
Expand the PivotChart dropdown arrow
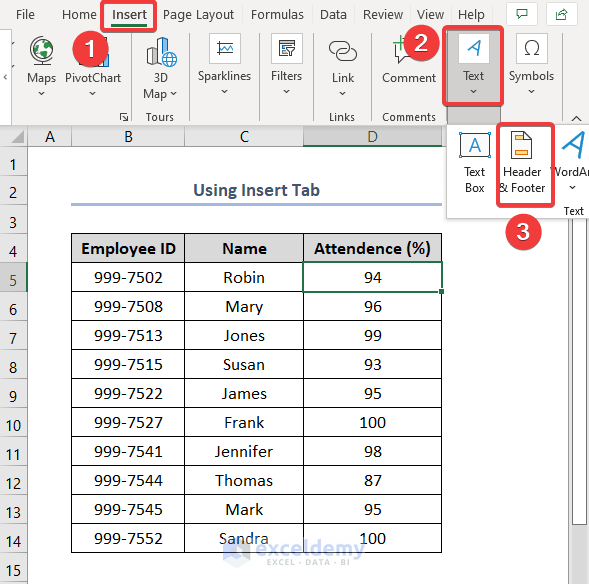(x=92, y=94)
